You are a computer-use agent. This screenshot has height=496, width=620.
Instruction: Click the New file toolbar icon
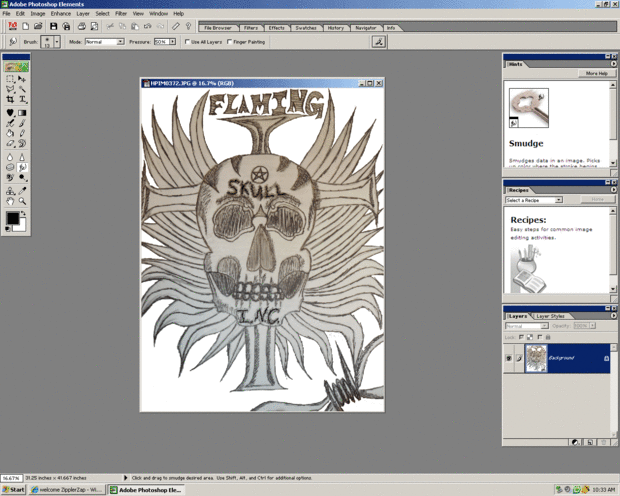click(x=26, y=27)
